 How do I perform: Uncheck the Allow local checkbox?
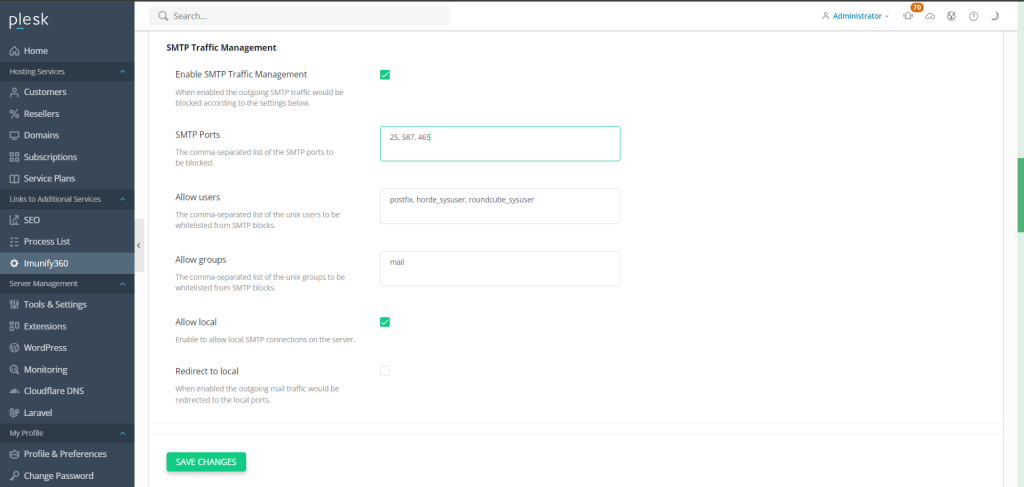pos(385,322)
